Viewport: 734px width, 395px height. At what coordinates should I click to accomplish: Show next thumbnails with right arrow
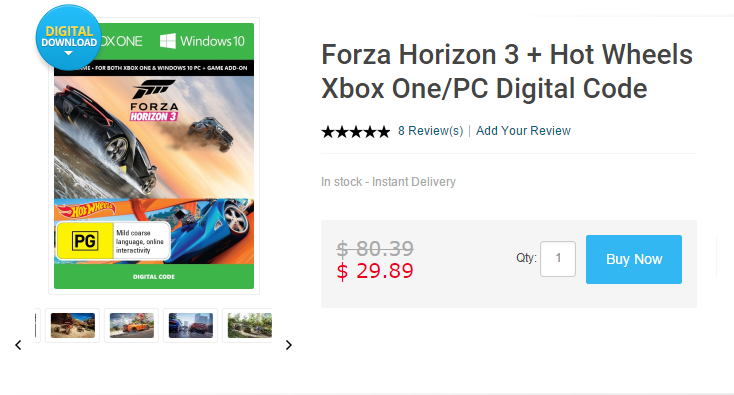click(288, 345)
